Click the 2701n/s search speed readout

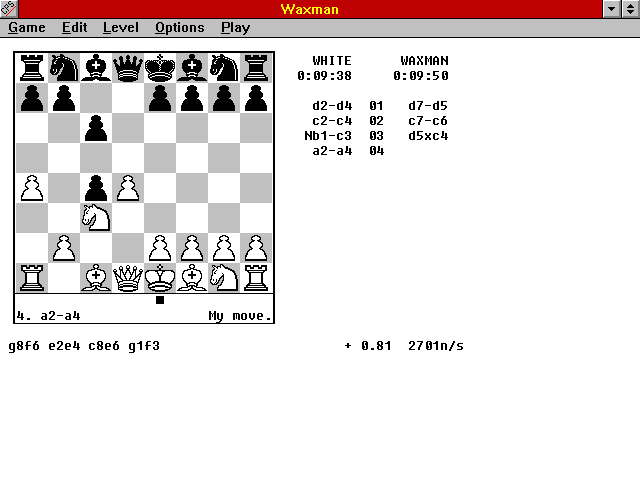[436, 346]
